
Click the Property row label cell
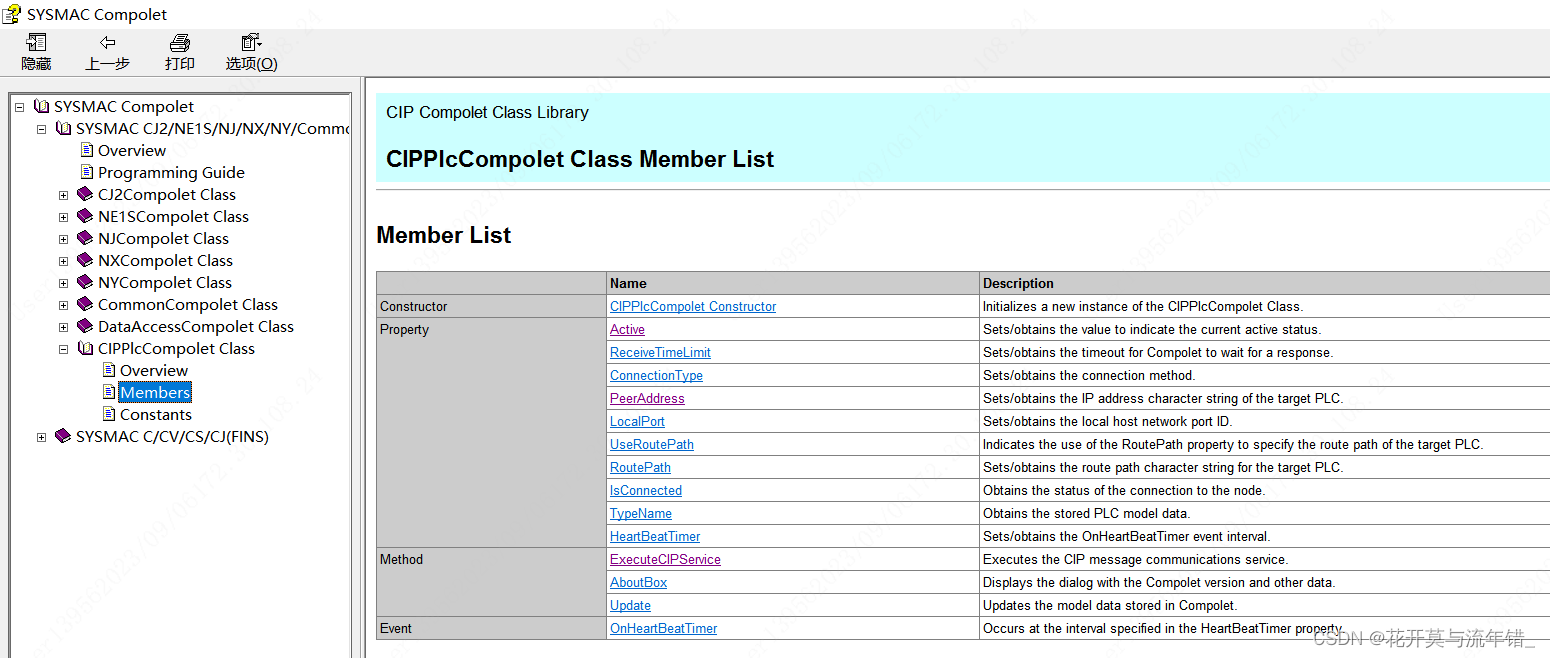coord(491,432)
